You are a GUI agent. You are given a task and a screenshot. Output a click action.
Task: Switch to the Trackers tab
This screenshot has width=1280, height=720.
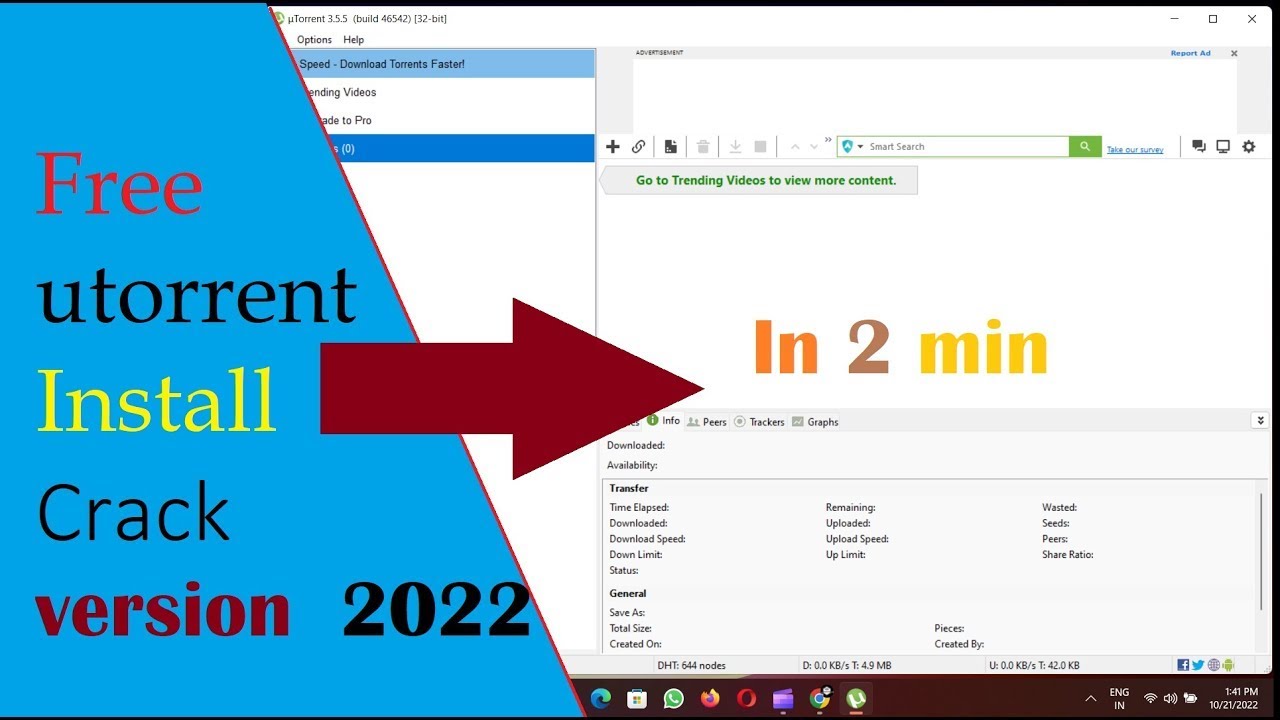pyautogui.click(x=759, y=422)
